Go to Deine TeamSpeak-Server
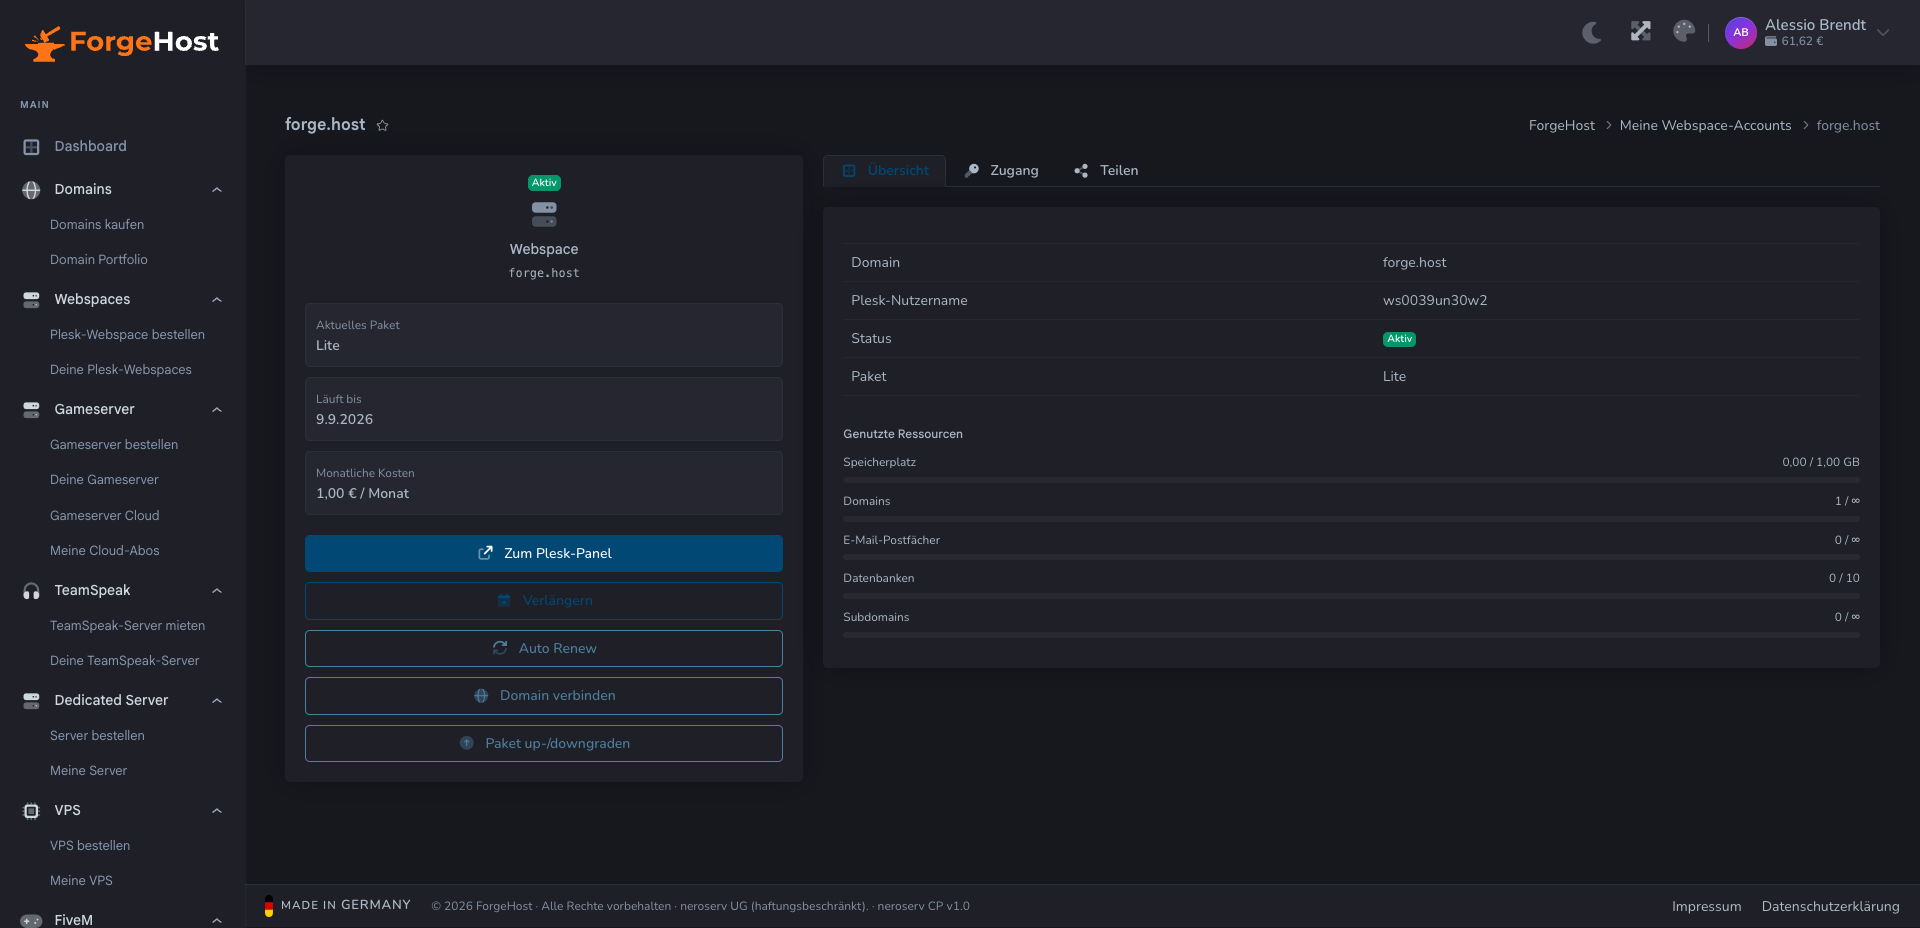1920x928 pixels. pyautogui.click(x=125, y=661)
